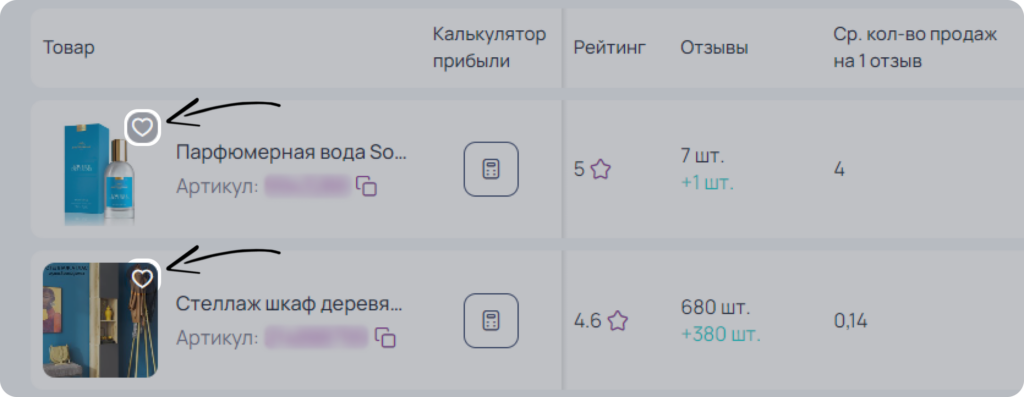Sort by the Отзывы column header
1024x397 pixels.
[714, 48]
